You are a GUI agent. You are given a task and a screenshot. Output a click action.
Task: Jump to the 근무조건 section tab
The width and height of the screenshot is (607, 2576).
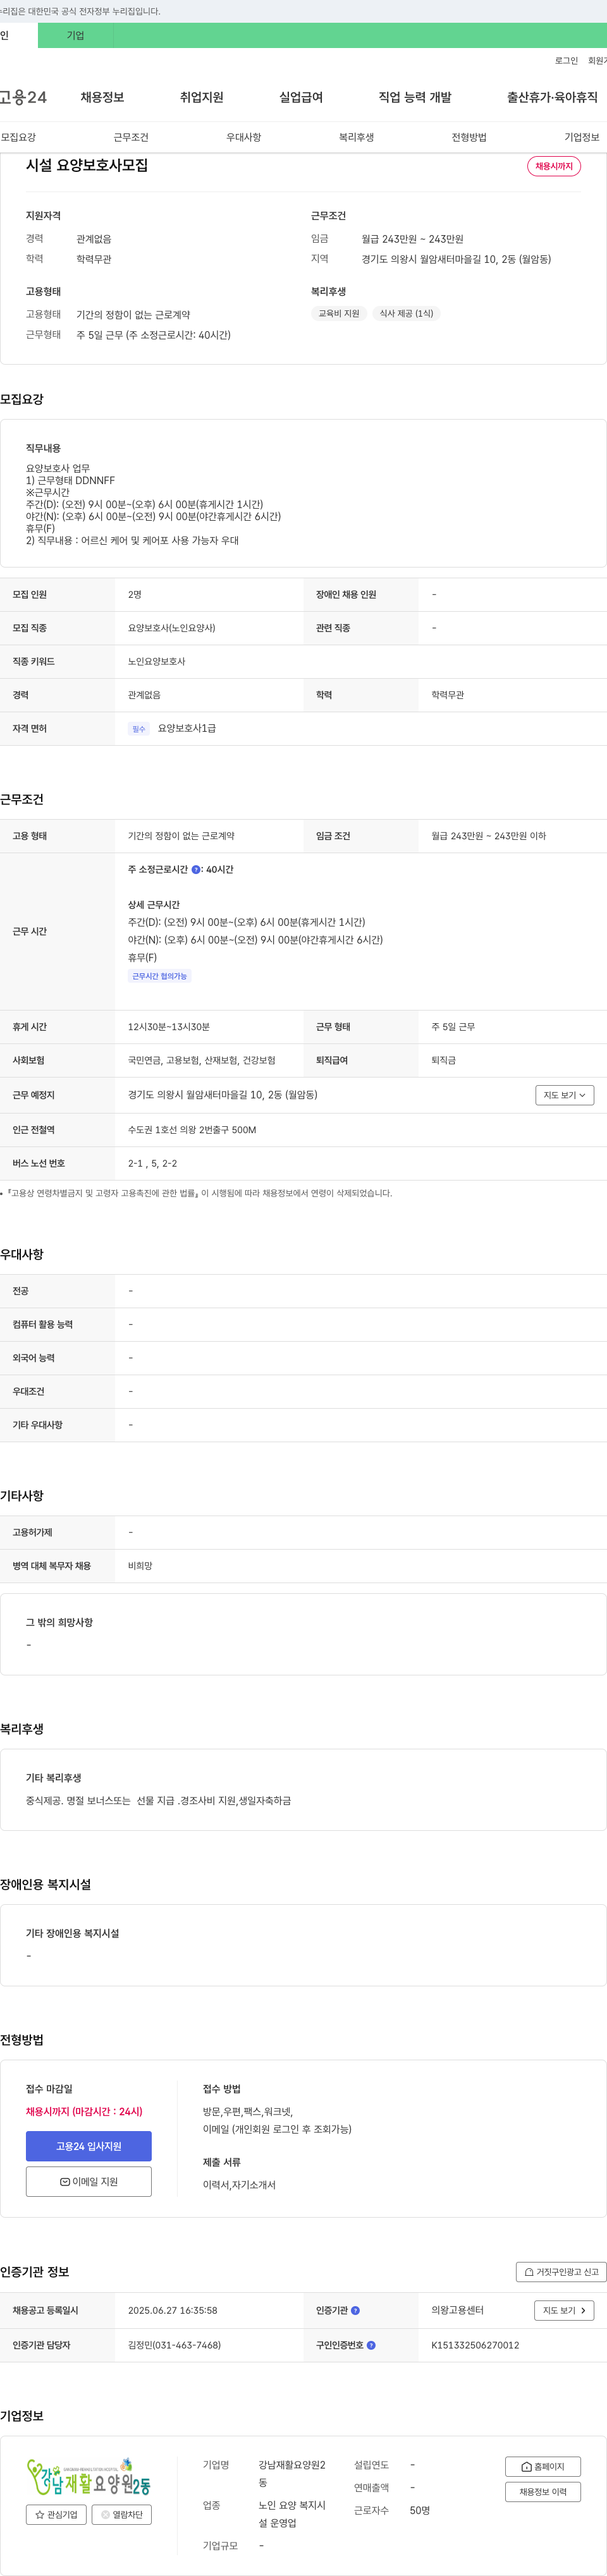click(x=131, y=137)
